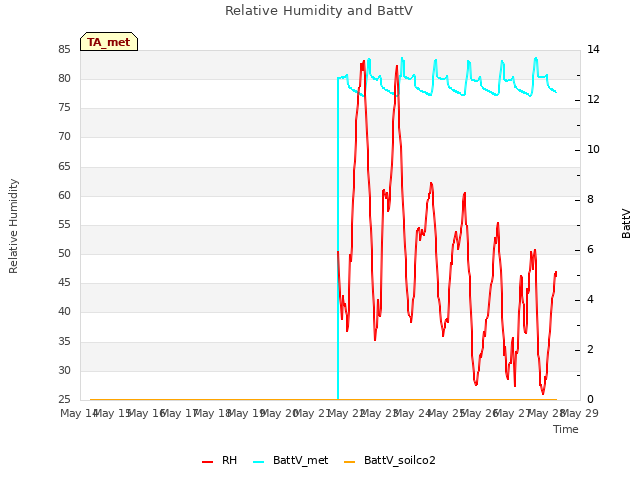Click the Time x-axis label
This screenshot has width=640, height=480.
point(566,429)
